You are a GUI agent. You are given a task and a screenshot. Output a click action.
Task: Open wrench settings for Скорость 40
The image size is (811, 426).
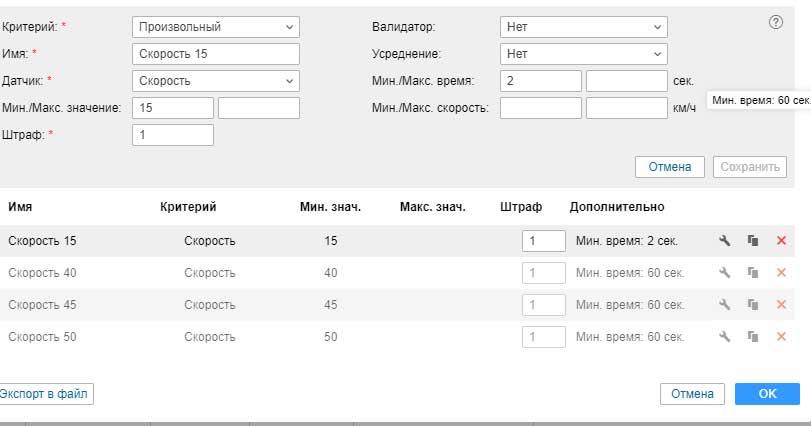tap(725, 273)
